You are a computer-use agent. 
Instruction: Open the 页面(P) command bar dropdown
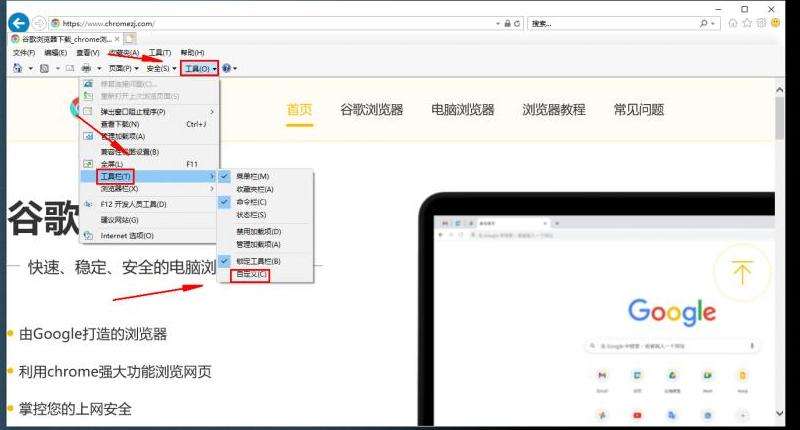[x=123, y=68]
